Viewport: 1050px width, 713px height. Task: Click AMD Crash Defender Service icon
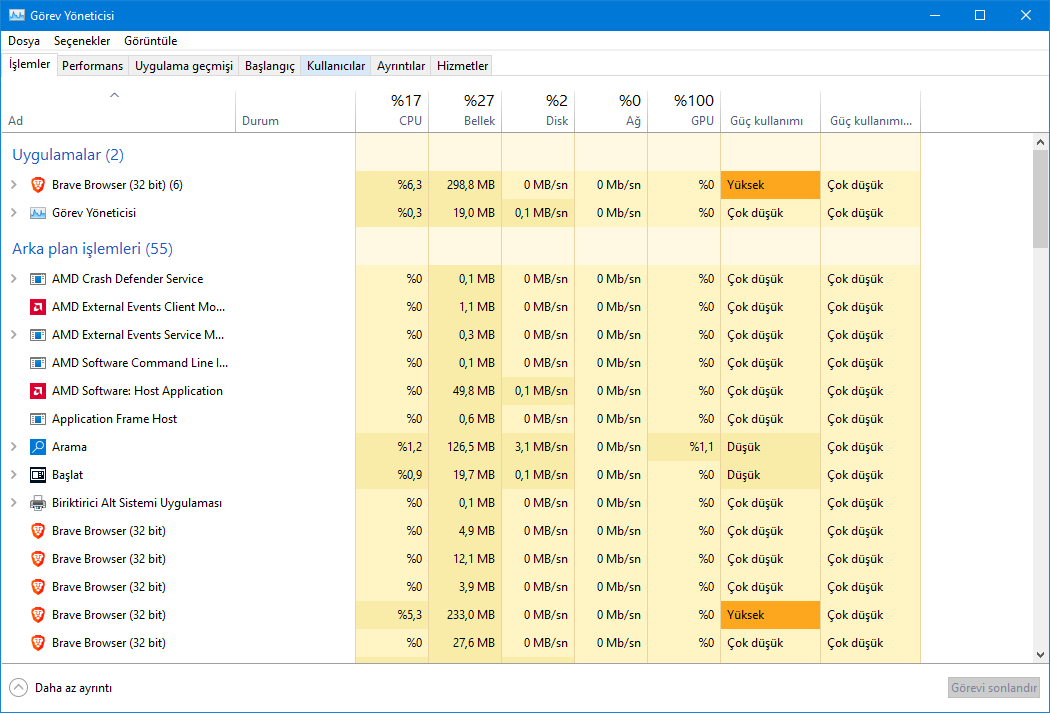[x=38, y=279]
